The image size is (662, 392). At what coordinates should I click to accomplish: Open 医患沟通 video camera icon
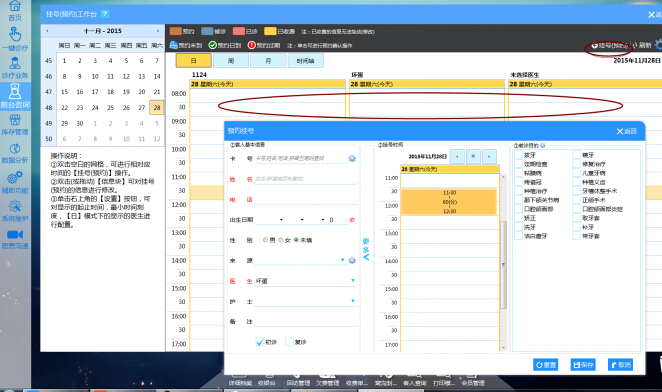(x=15, y=239)
